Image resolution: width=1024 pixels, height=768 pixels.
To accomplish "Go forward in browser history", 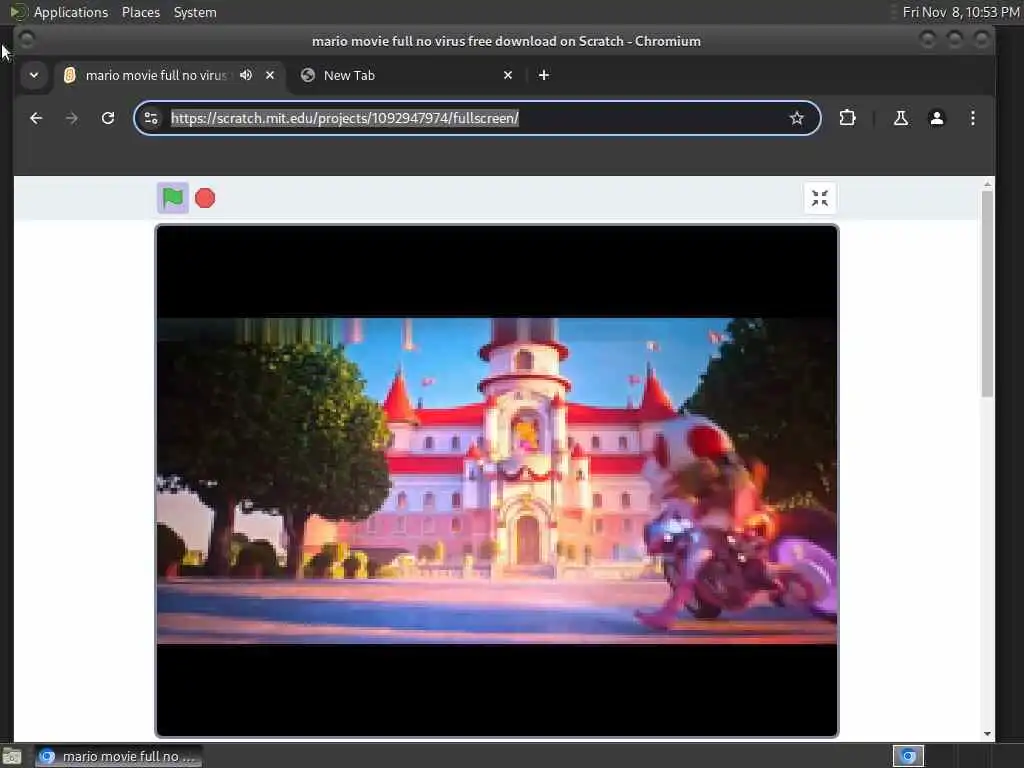I will point(72,118).
